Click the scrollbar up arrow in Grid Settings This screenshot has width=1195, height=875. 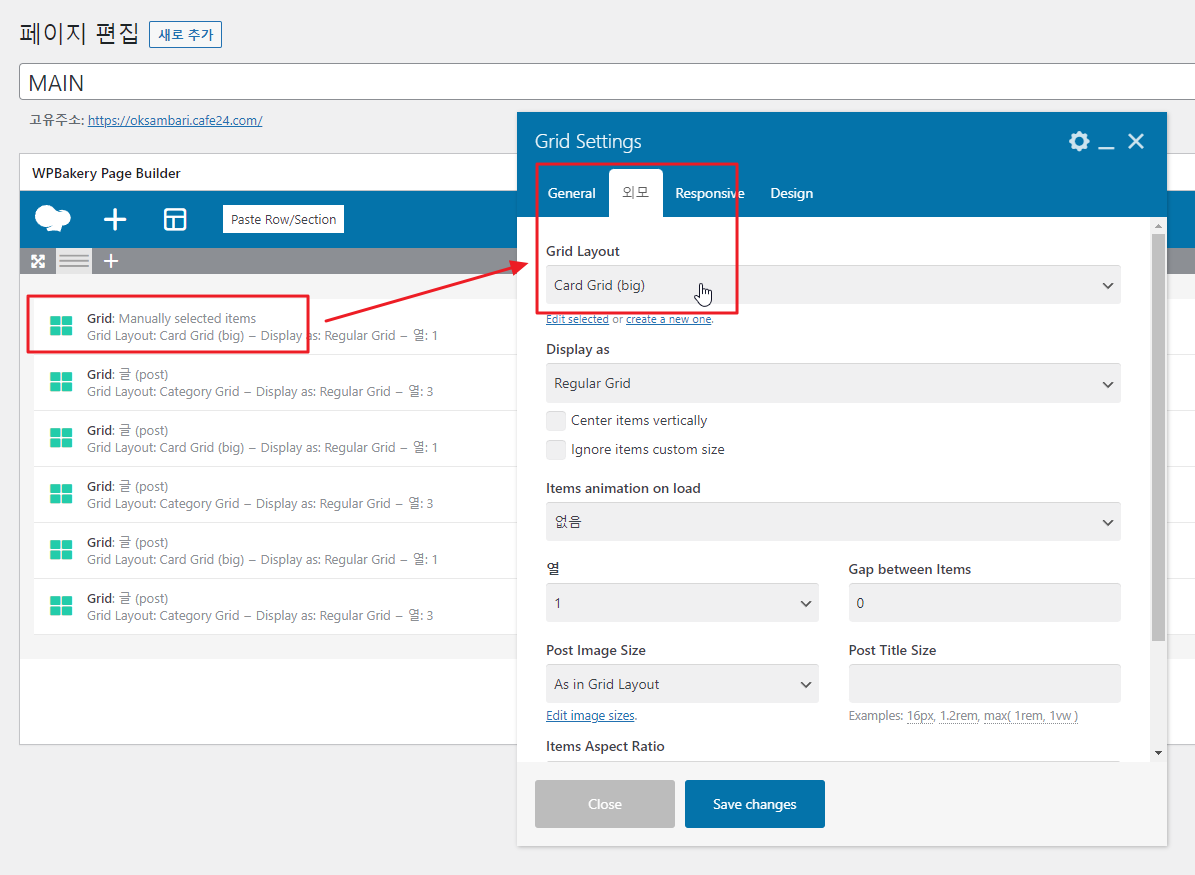[x=1158, y=226]
